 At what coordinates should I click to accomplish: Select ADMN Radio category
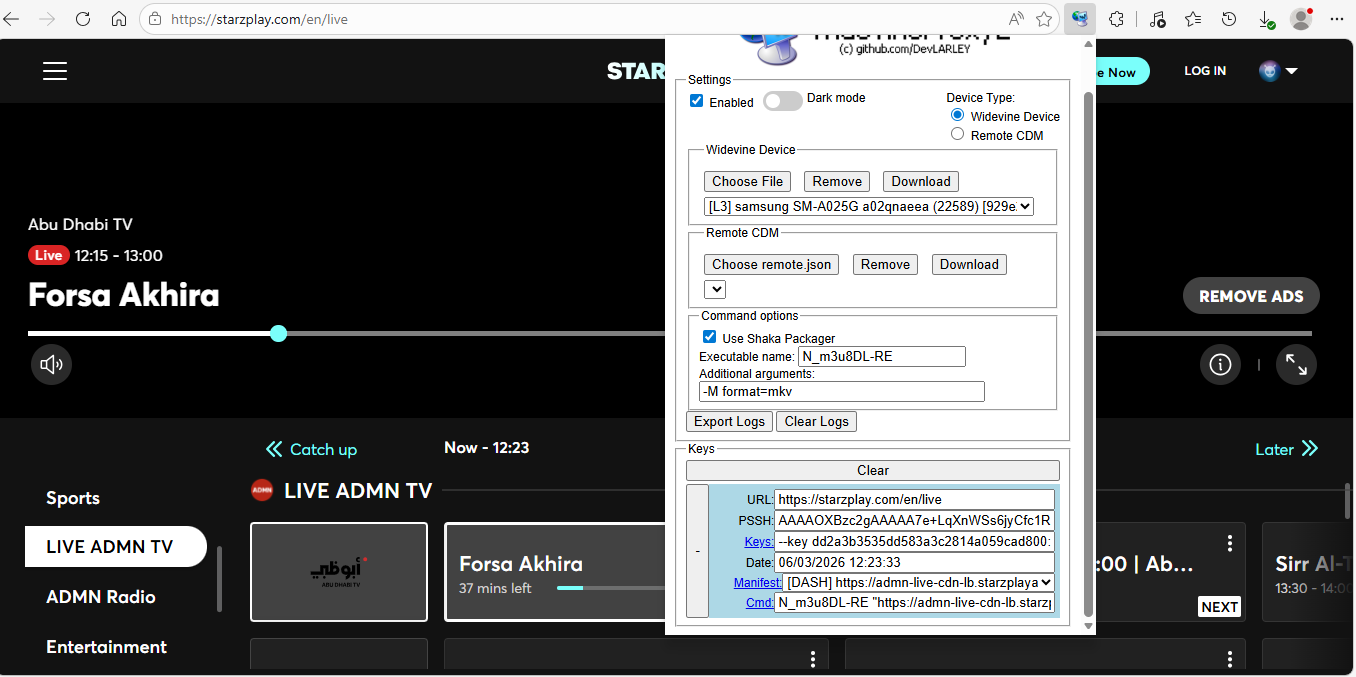[x=101, y=597]
